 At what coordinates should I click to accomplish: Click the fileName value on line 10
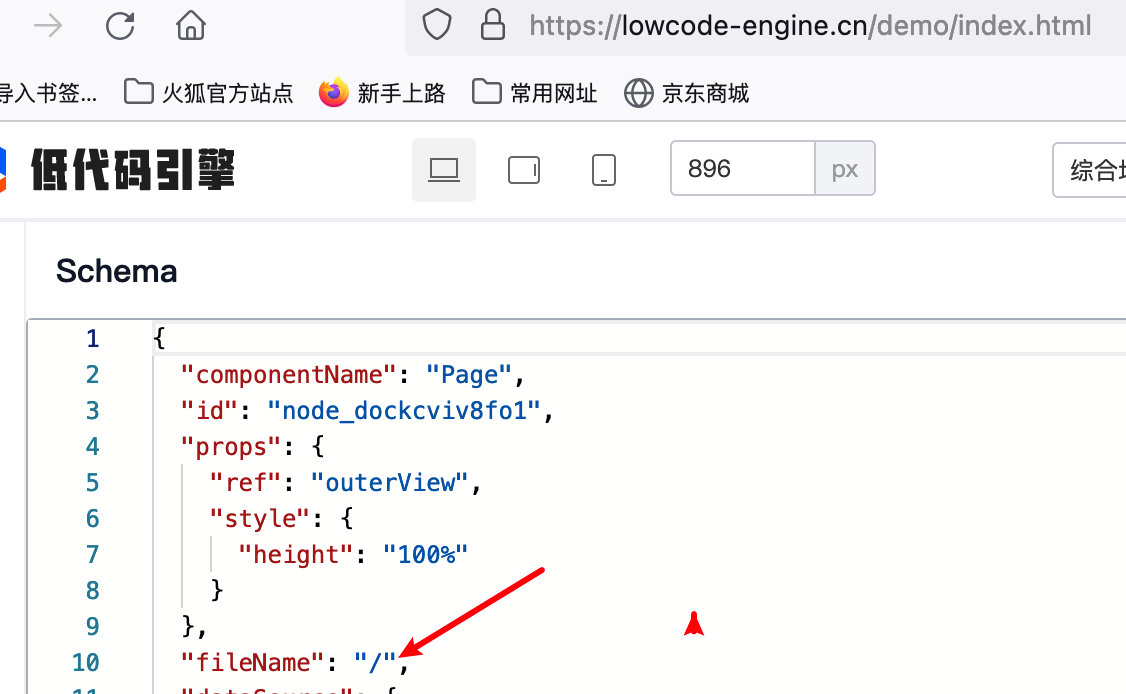pos(376,662)
